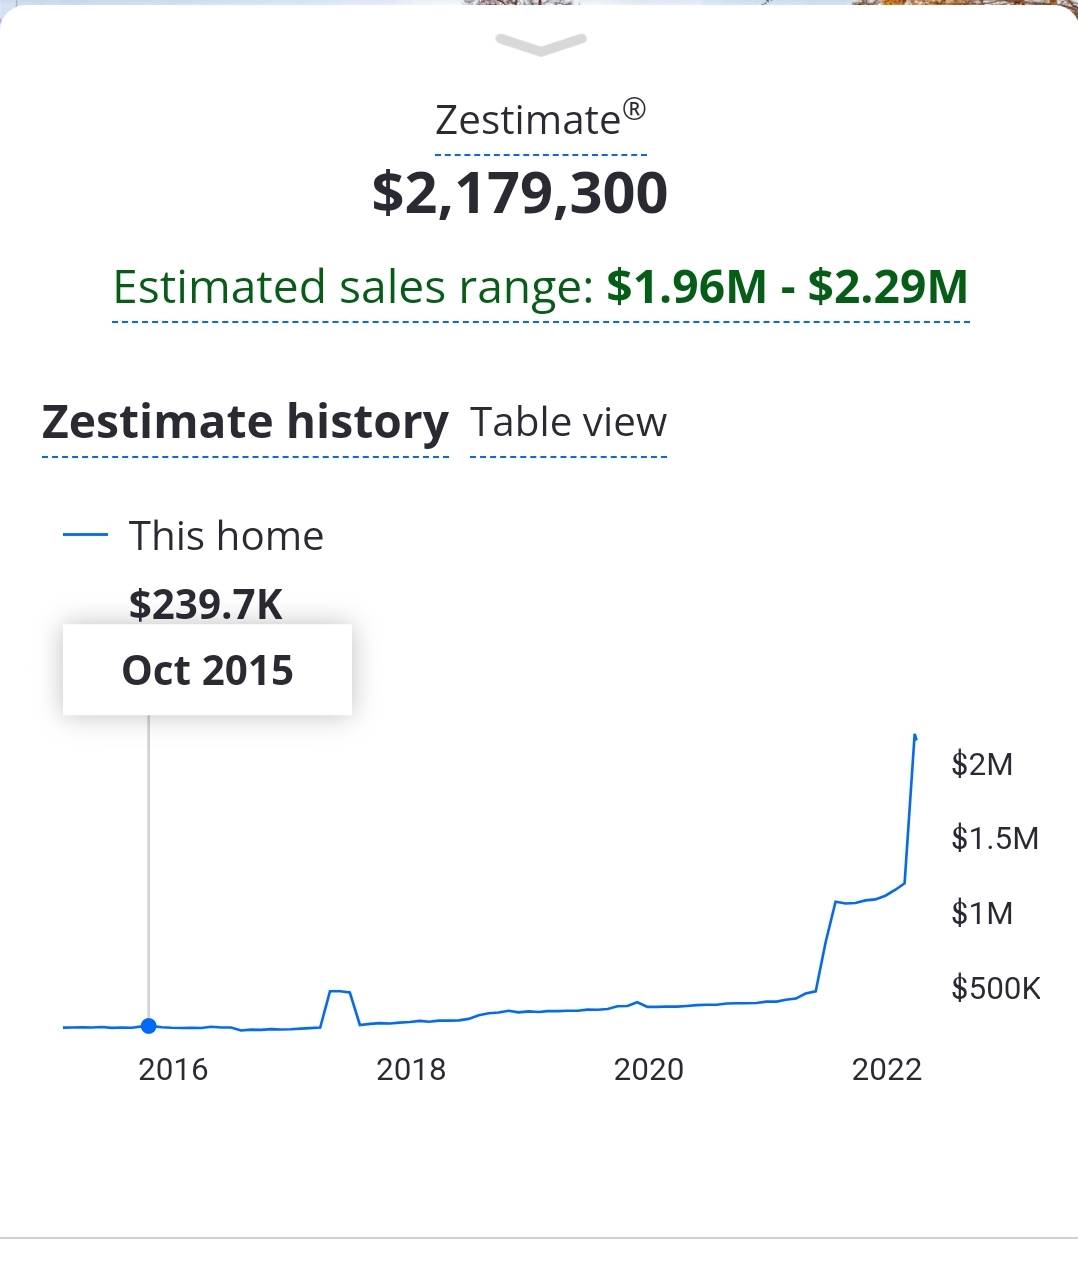Click the $500K y-axis label
The width and height of the screenshot is (1078, 1276).
point(996,988)
